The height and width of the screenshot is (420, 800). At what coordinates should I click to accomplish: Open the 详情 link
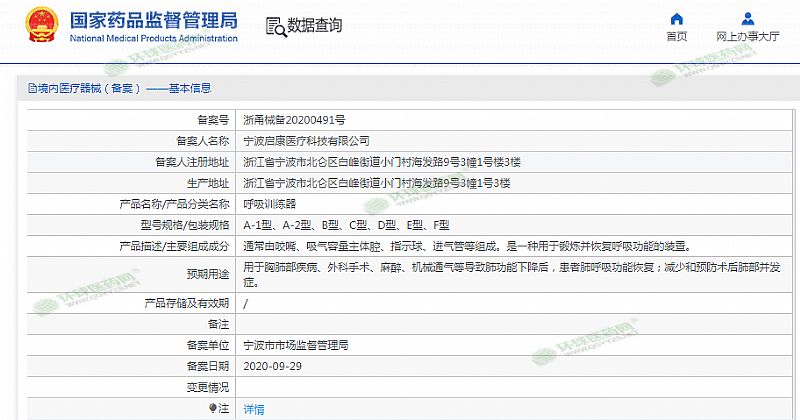pyautogui.click(x=254, y=409)
